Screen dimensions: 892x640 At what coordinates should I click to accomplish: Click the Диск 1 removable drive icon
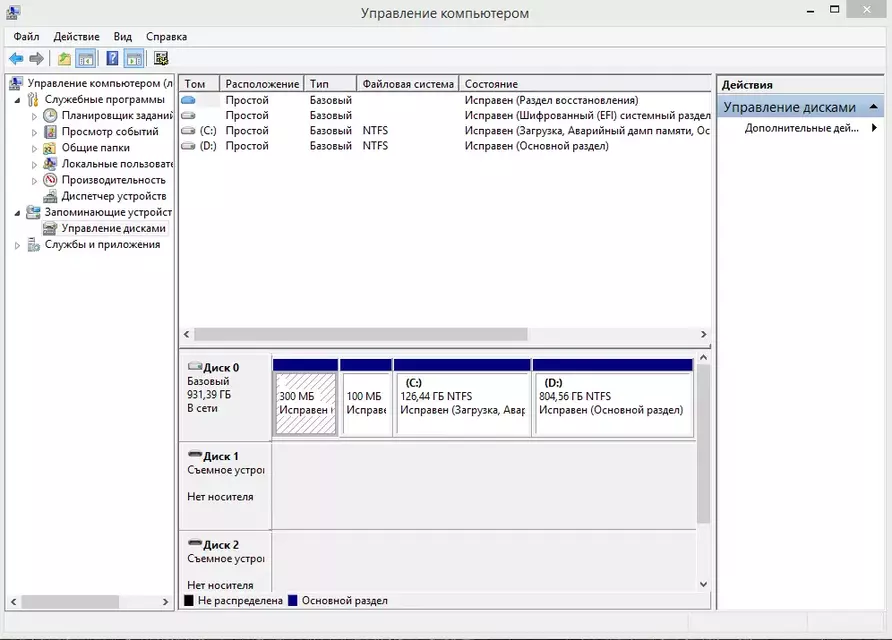195,455
